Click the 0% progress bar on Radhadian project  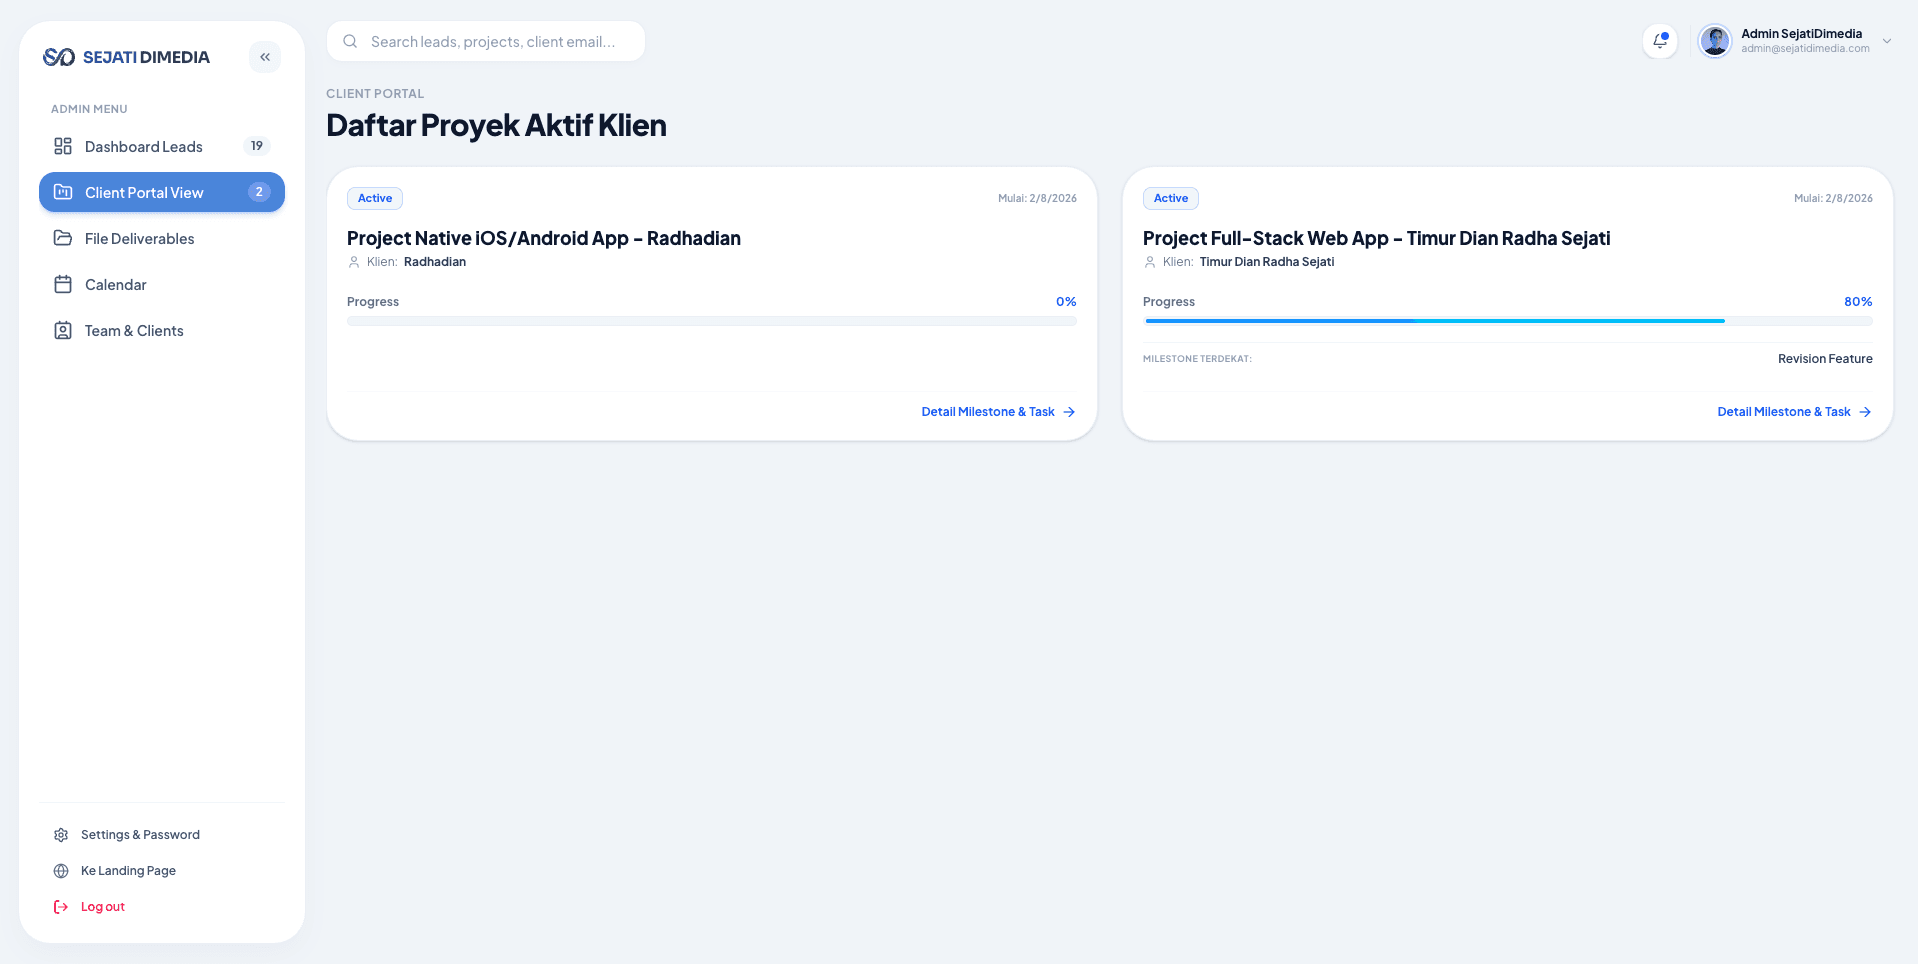[712, 321]
